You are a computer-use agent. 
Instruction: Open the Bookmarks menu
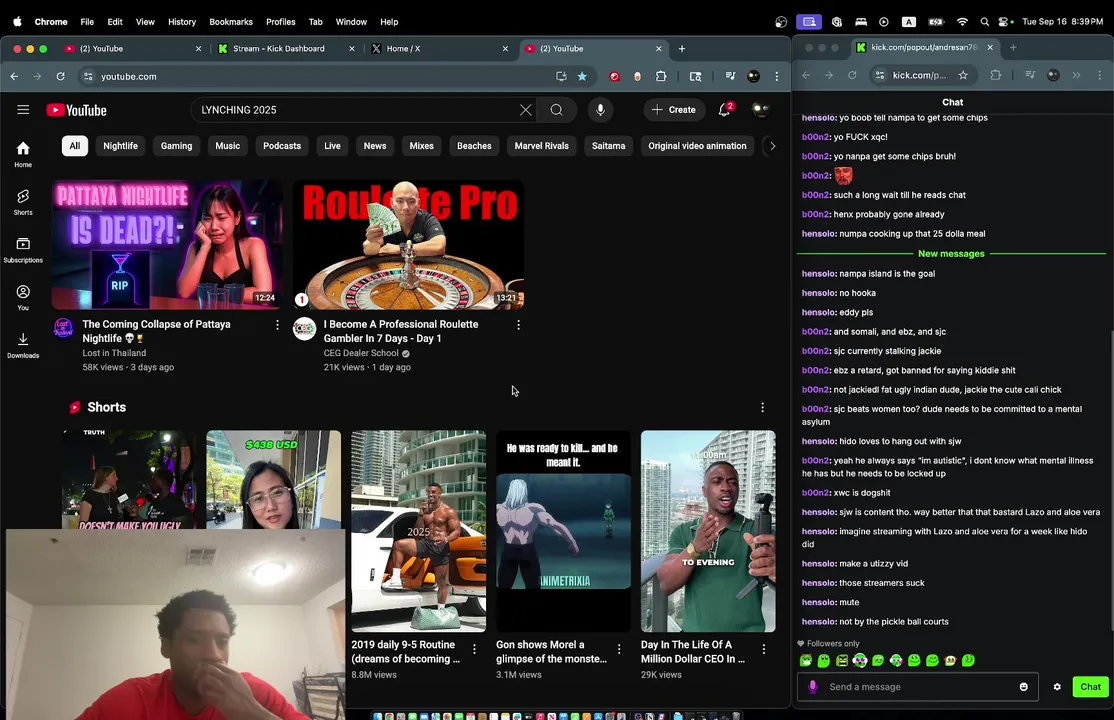coord(231,22)
